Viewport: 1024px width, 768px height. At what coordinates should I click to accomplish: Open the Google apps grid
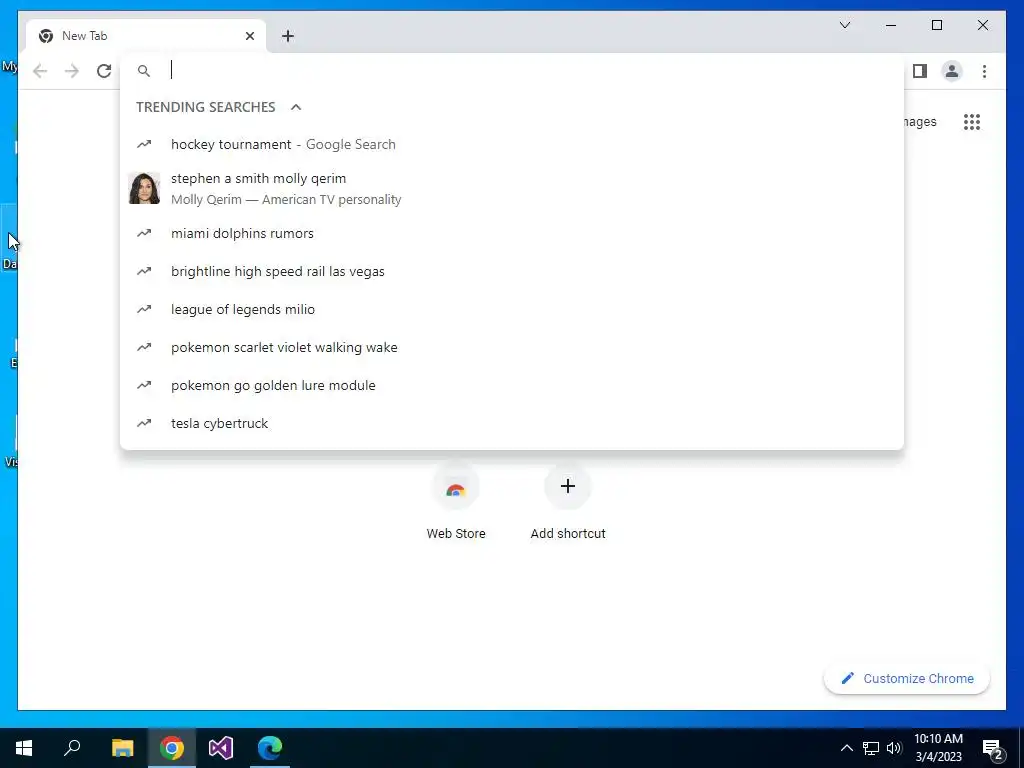point(972,121)
